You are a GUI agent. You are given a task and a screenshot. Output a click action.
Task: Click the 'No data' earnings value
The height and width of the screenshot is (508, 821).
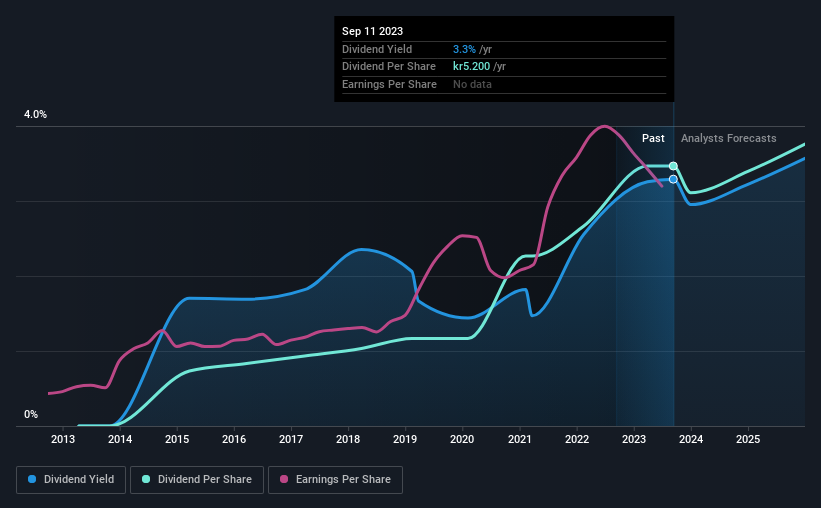[472, 84]
